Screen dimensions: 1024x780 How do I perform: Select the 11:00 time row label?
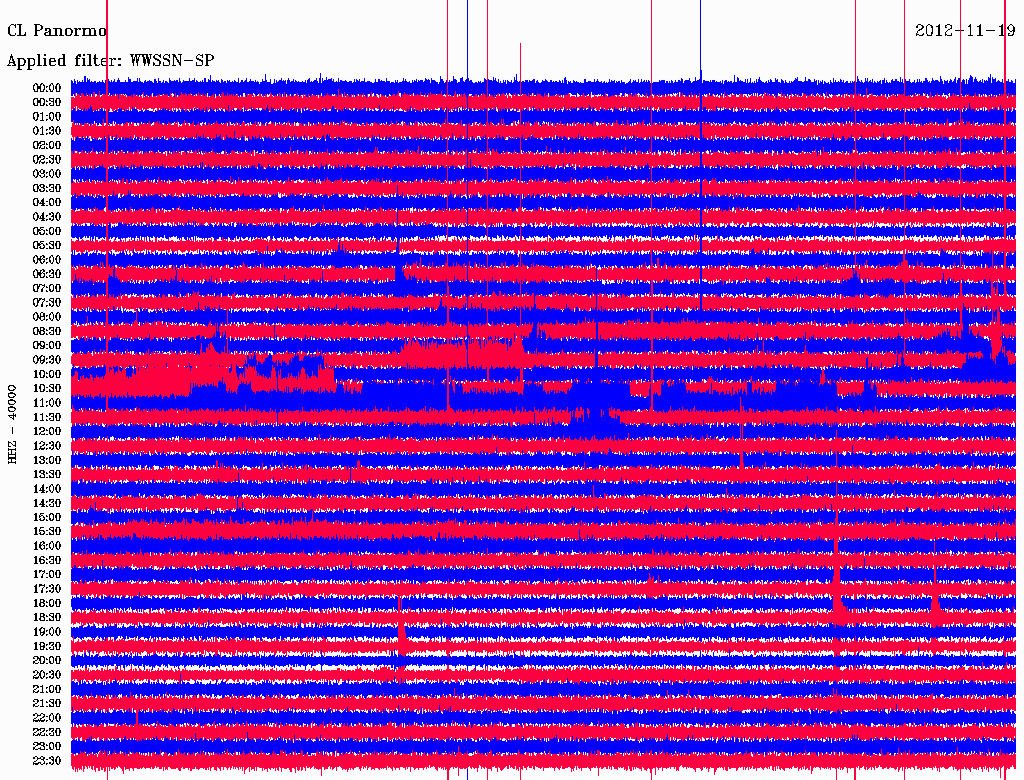(x=47, y=402)
